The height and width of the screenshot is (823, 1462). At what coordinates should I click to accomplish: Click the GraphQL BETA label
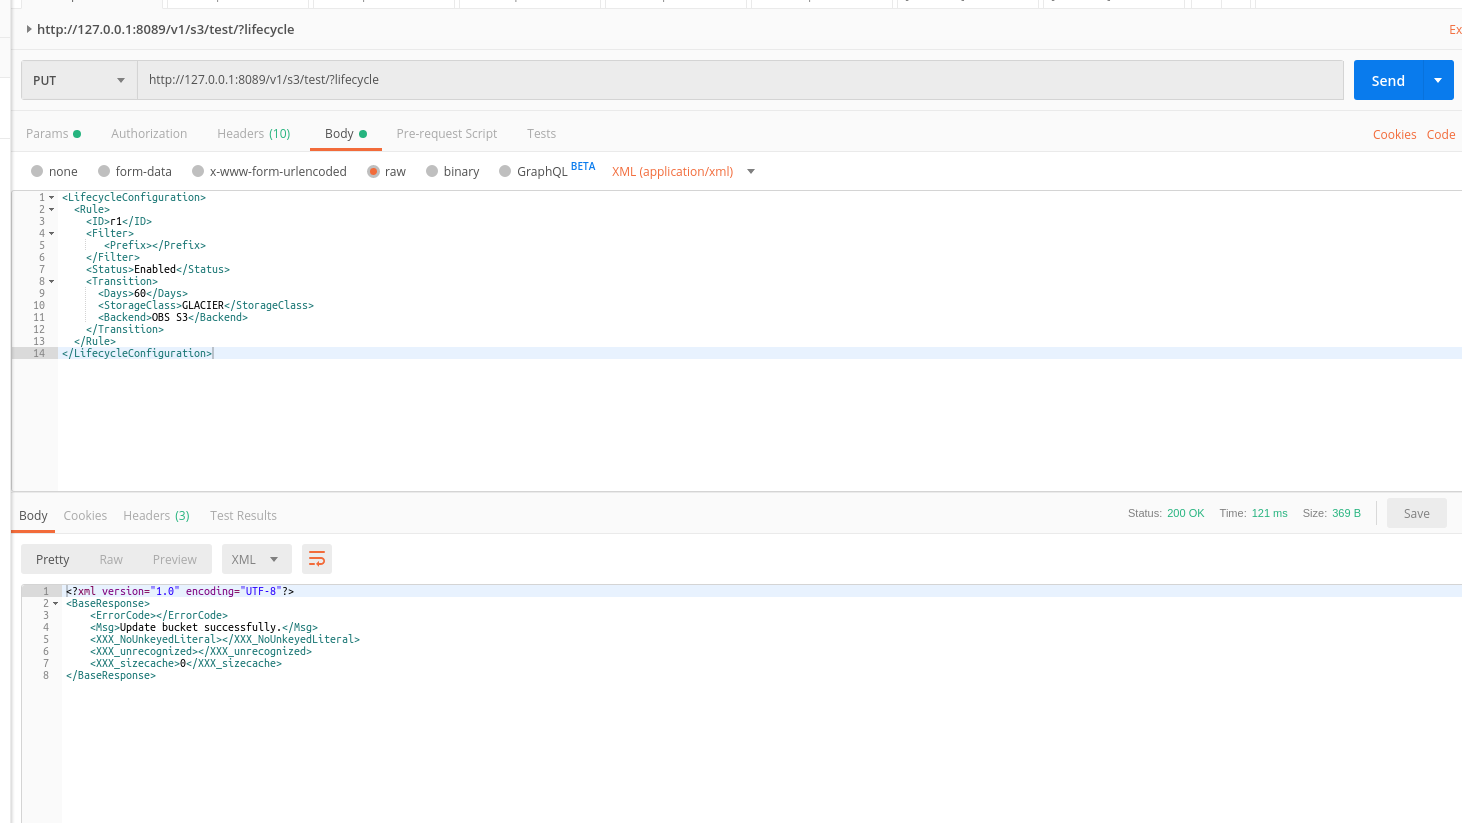583,166
